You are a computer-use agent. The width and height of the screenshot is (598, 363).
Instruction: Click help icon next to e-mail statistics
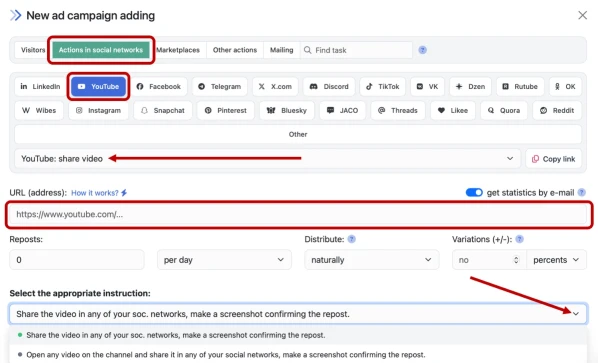(582, 193)
